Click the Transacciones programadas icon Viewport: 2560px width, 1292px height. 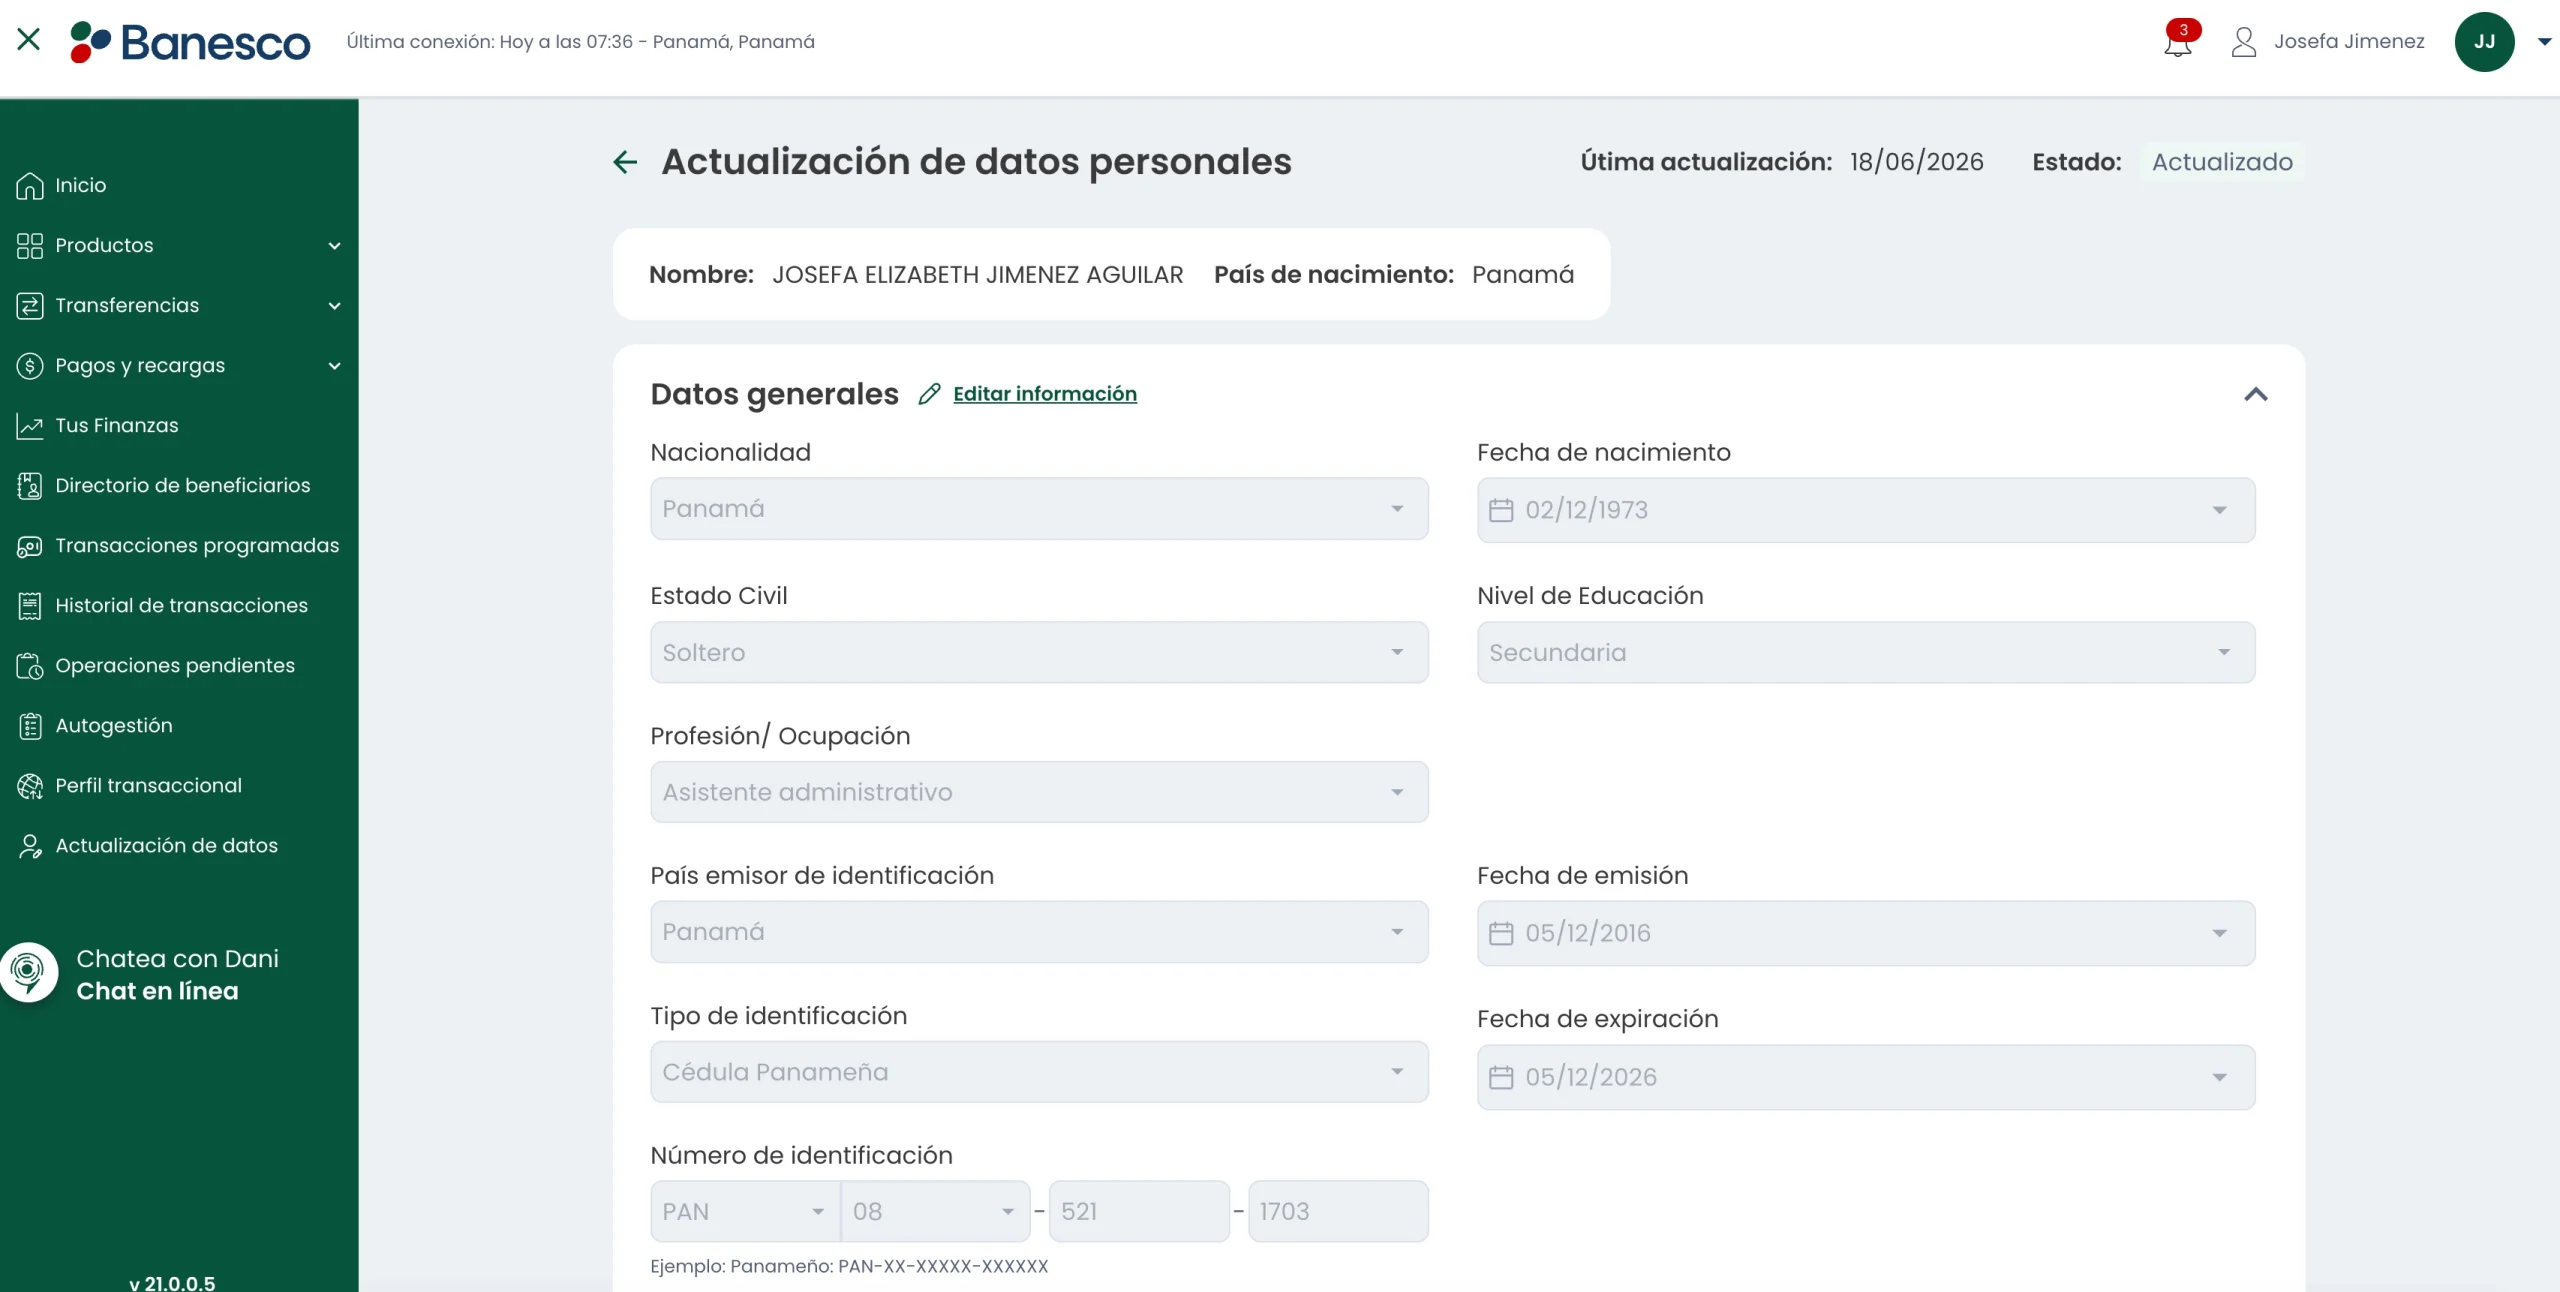pyautogui.click(x=30, y=545)
